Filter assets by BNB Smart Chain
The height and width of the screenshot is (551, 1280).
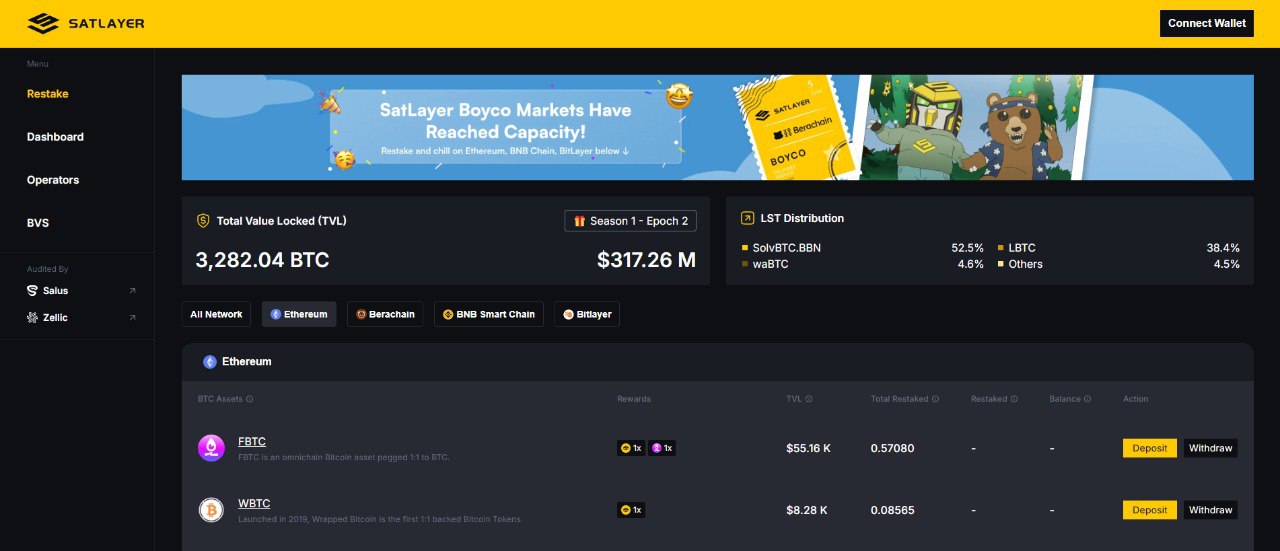[x=488, y=314]
